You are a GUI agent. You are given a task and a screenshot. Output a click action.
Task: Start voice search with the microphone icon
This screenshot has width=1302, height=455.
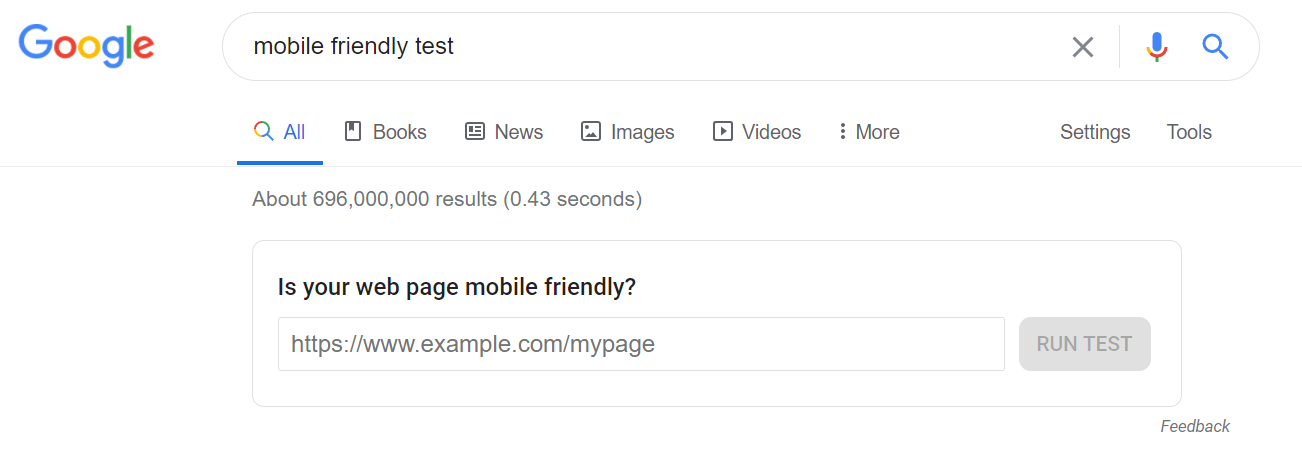point(1157,47)
